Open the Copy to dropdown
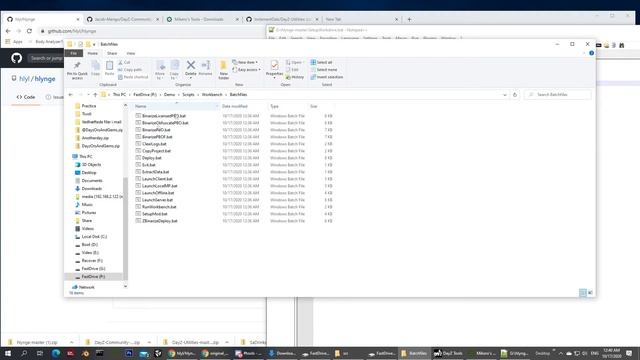The image size is (640, 360). tap(175, 70)
